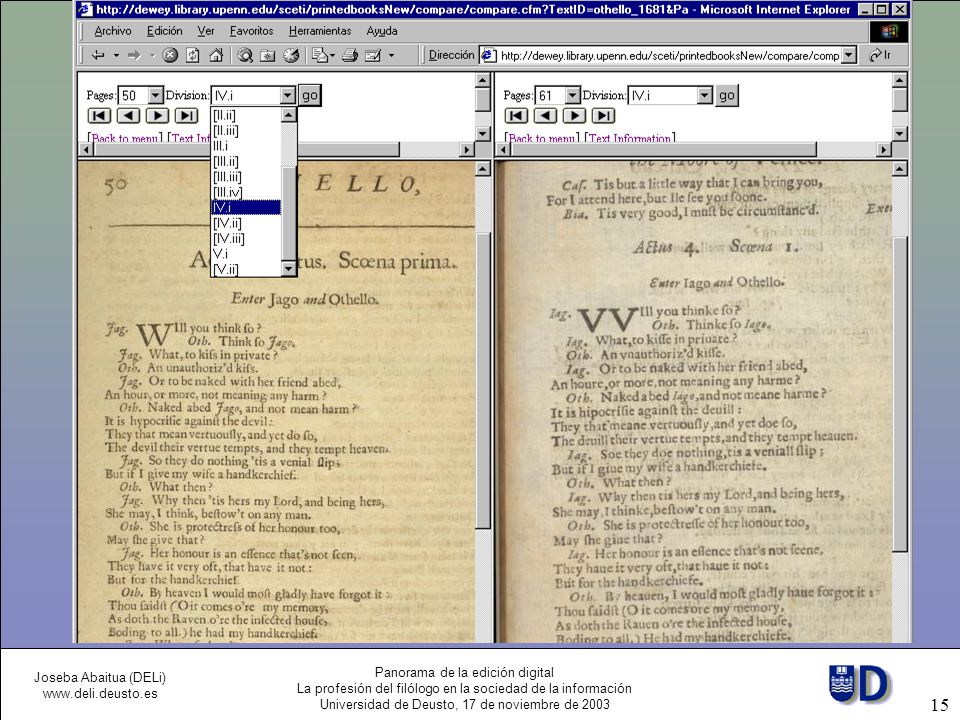Jump to last page in right pane
The width and height of the screenshot is (960, 720).
tap(604, 116)
